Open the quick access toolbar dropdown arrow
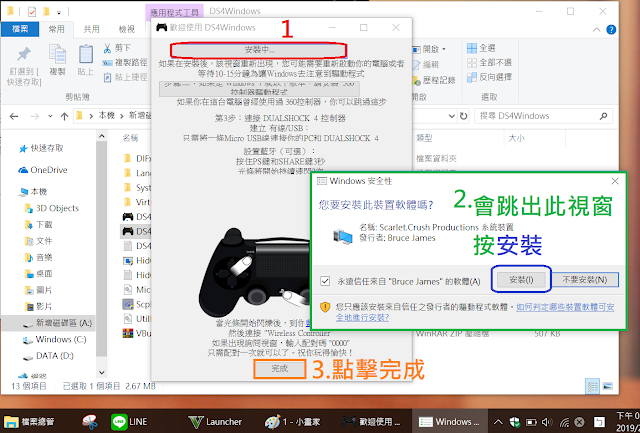The width and height of the screenshot is (640, 433). point(59,13)
